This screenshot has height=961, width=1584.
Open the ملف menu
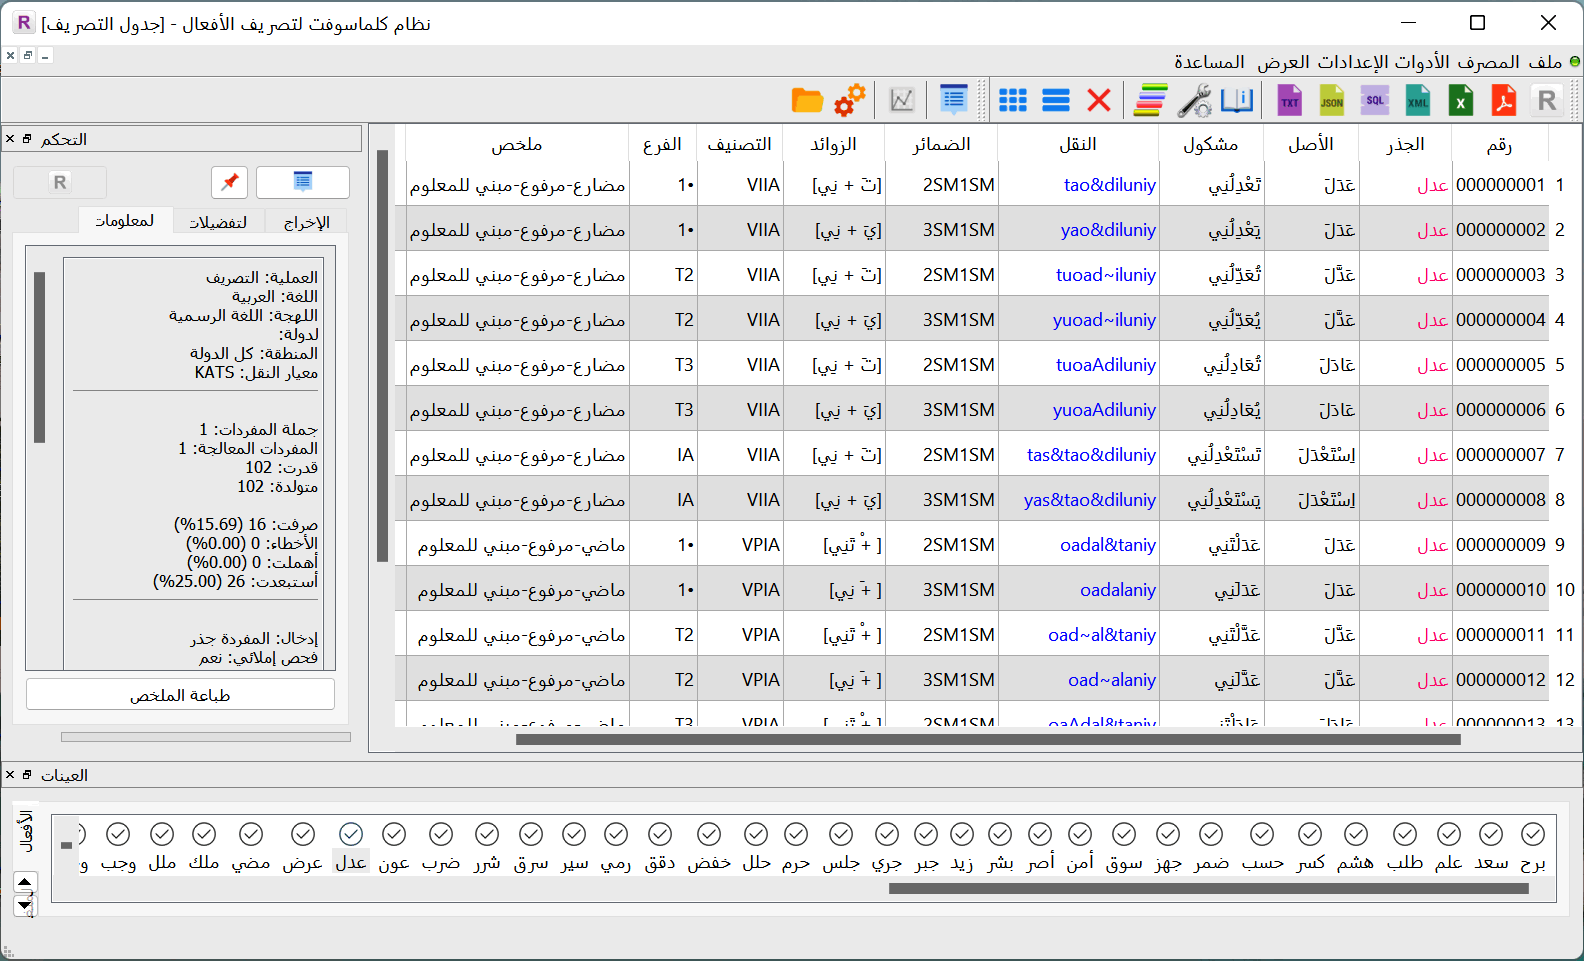pyautogui.click(x=1545, y=62)
